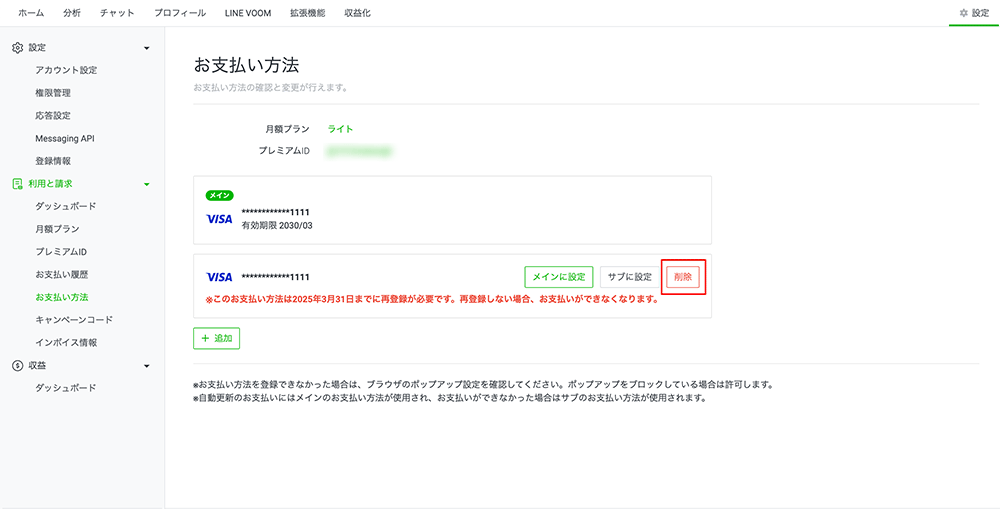This screenshot has width=1000, height=509.
Task: Click the VISA logo on the second card
Action: point(219,277)
